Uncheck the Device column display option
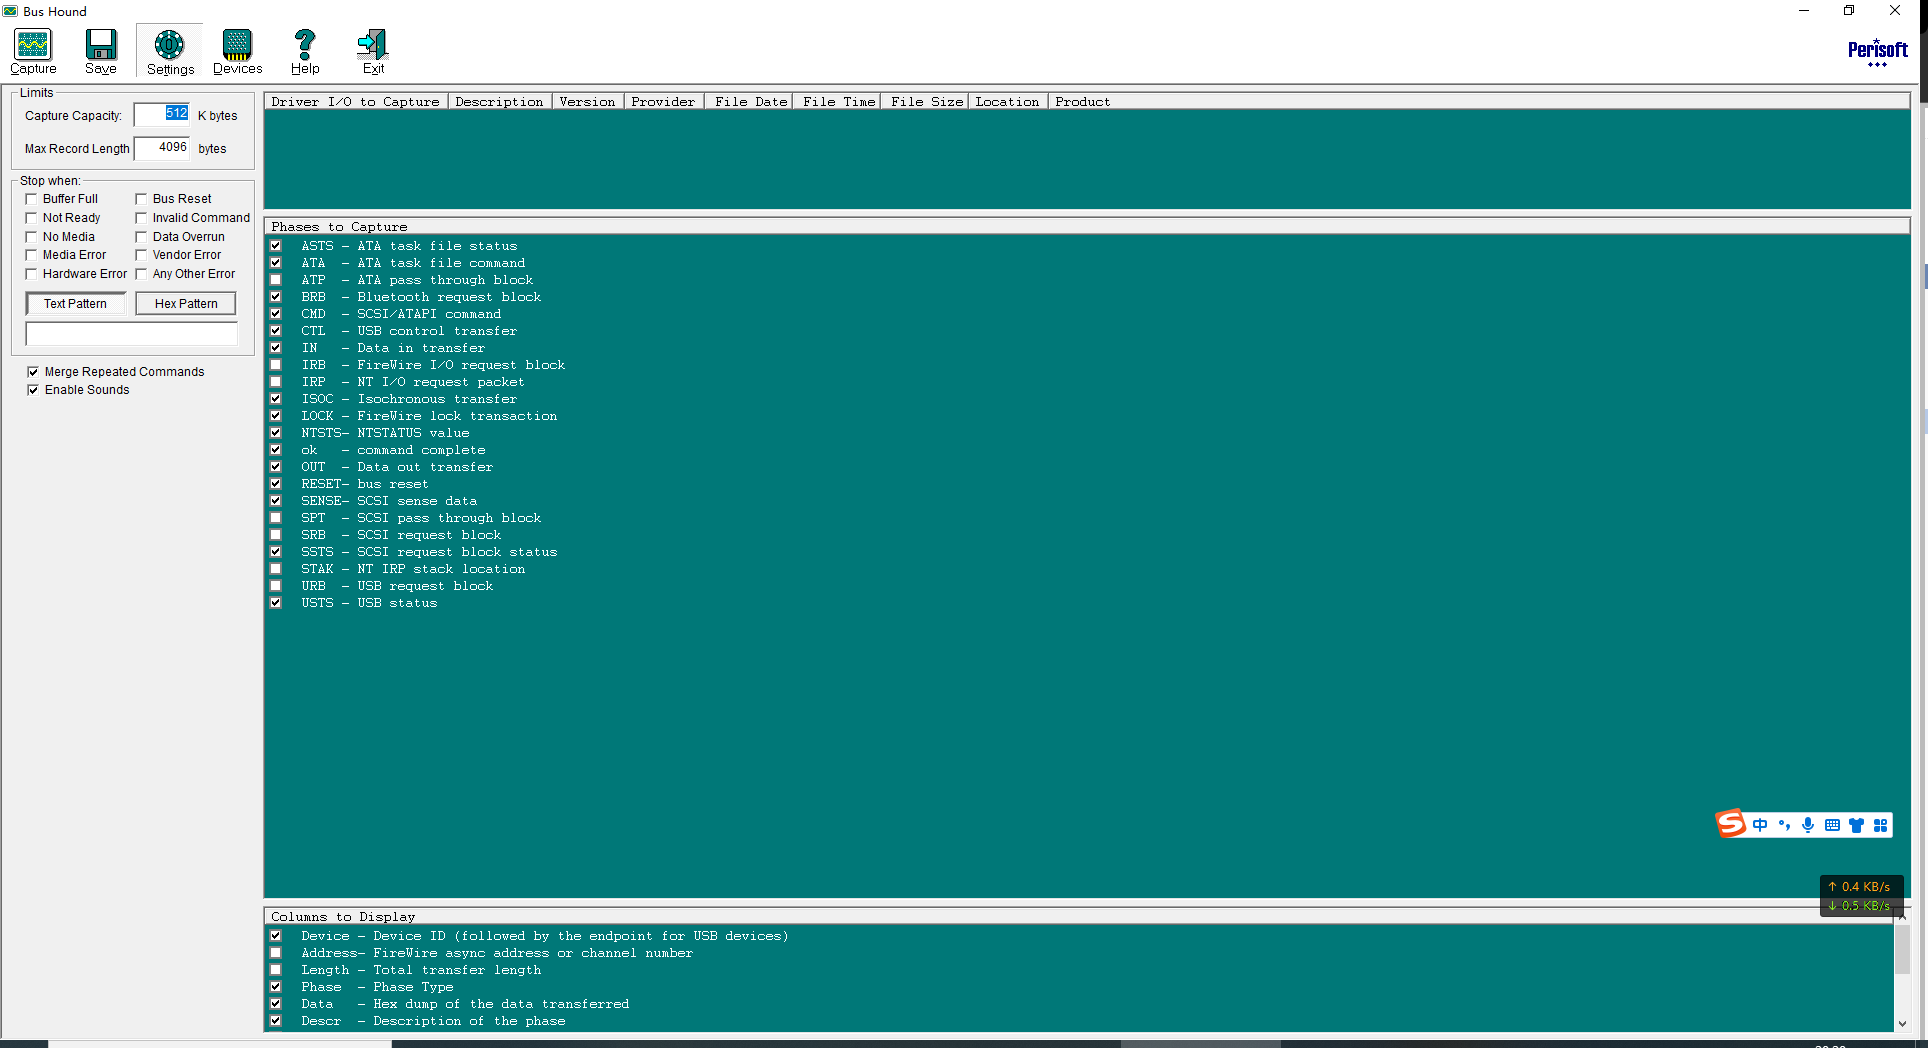 tap(275, 936)
